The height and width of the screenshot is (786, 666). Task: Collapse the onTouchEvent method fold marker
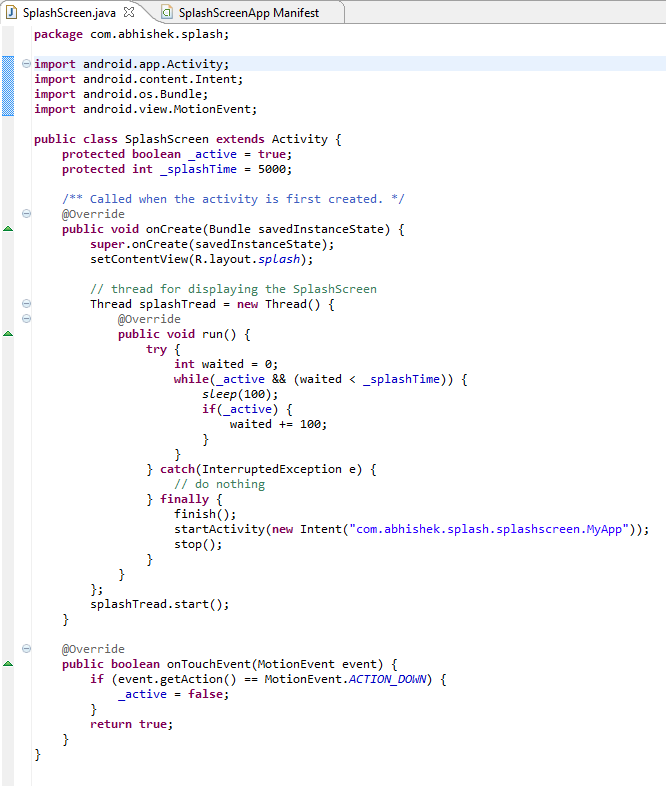pos(26,649)
